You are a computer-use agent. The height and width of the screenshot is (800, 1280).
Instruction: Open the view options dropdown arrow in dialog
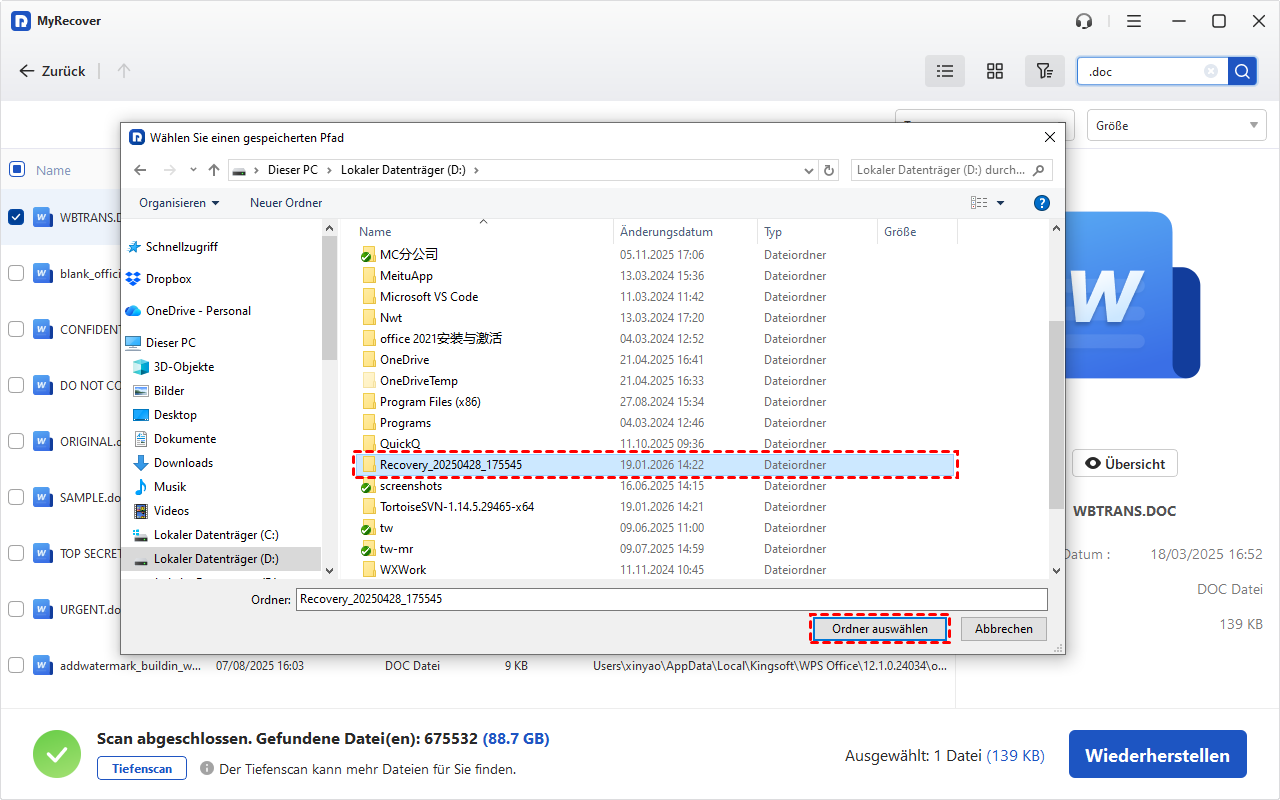[1001, 203]
